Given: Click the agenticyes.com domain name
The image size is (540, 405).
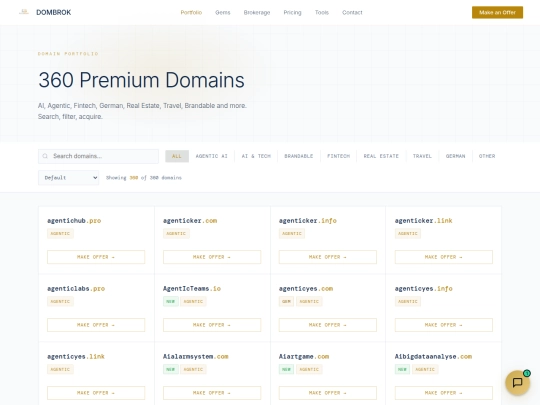Looking at the screenshot, I should [x=306, y=289].
